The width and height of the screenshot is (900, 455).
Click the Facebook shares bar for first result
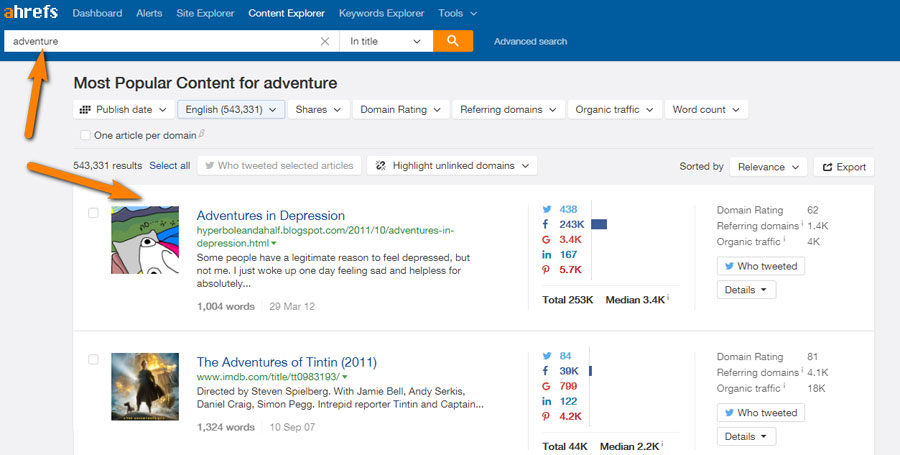[x=599, y=224]
